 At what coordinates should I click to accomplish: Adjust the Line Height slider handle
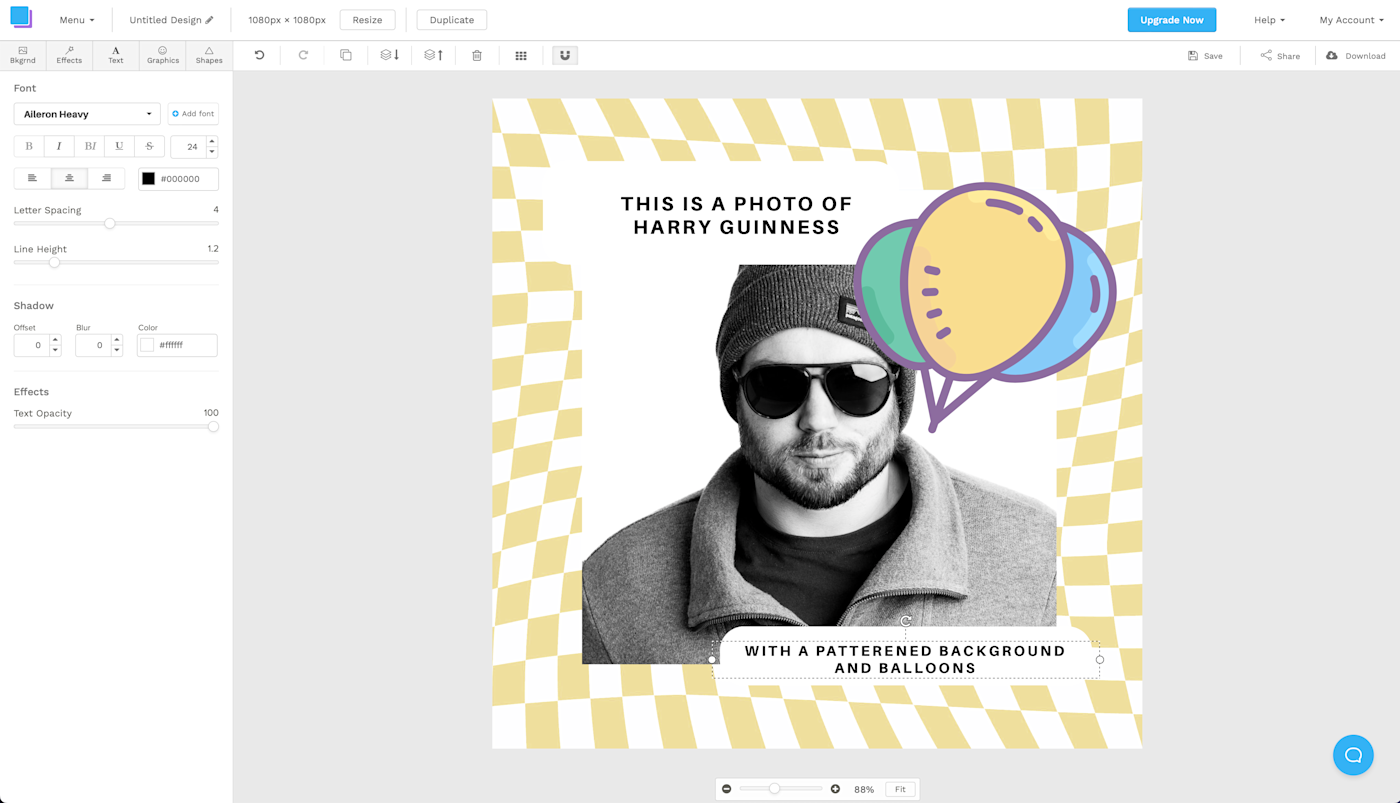pyautogui.click(x=55, y=262)
